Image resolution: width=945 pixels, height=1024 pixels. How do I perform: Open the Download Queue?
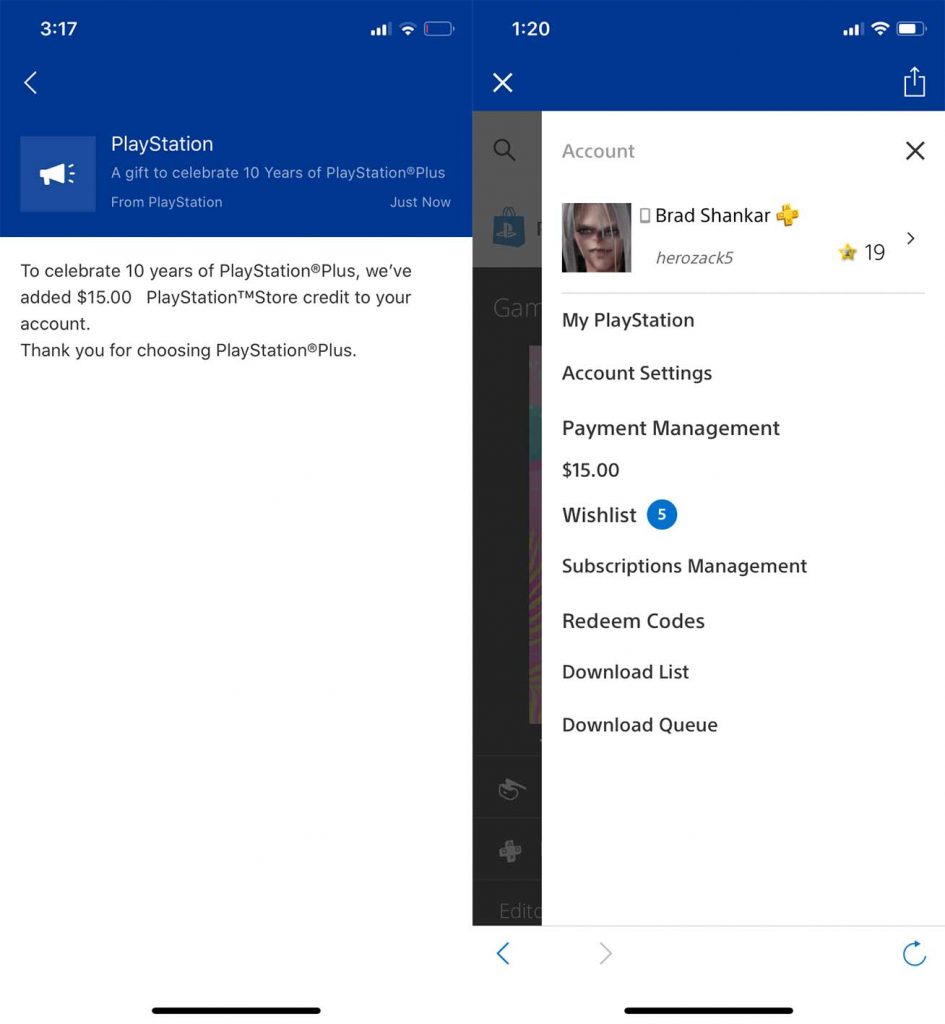(639, 724)
